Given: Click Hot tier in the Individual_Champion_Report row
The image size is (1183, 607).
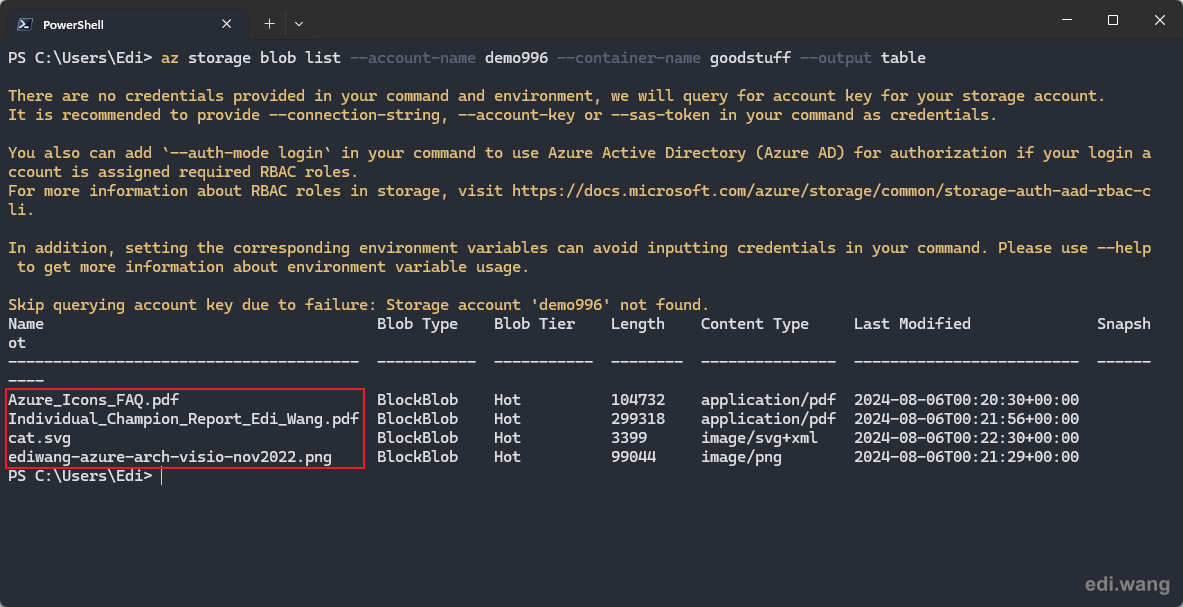Looking at the screenshot, I should point(507,418).
